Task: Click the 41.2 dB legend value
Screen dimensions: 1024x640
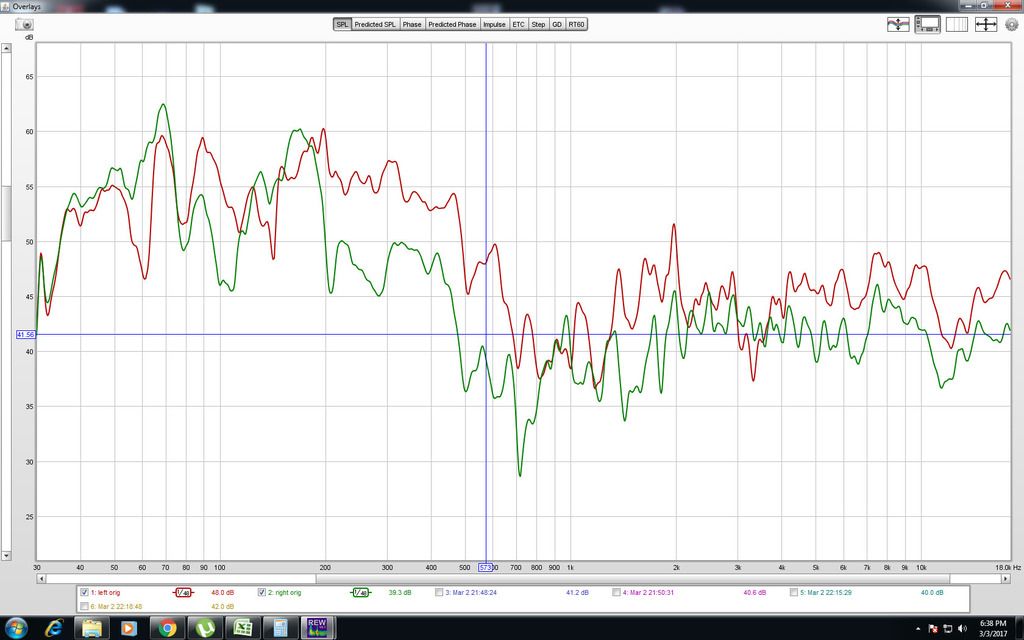Action: coord(577,593)
